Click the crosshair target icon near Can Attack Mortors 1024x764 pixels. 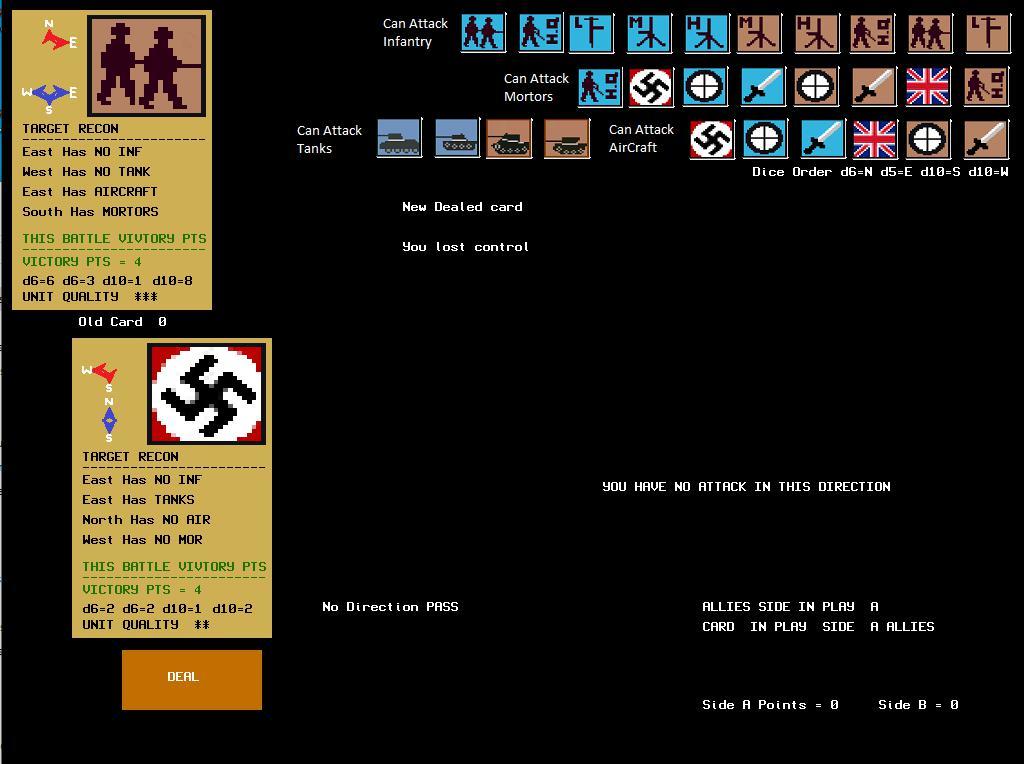(706, 87)
